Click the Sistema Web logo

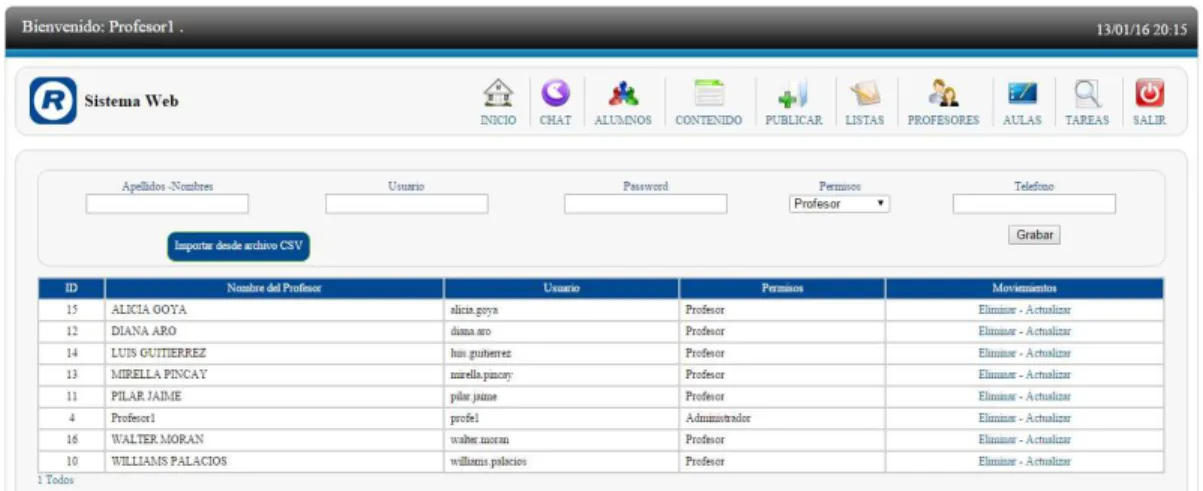click(x=52, y=101)
